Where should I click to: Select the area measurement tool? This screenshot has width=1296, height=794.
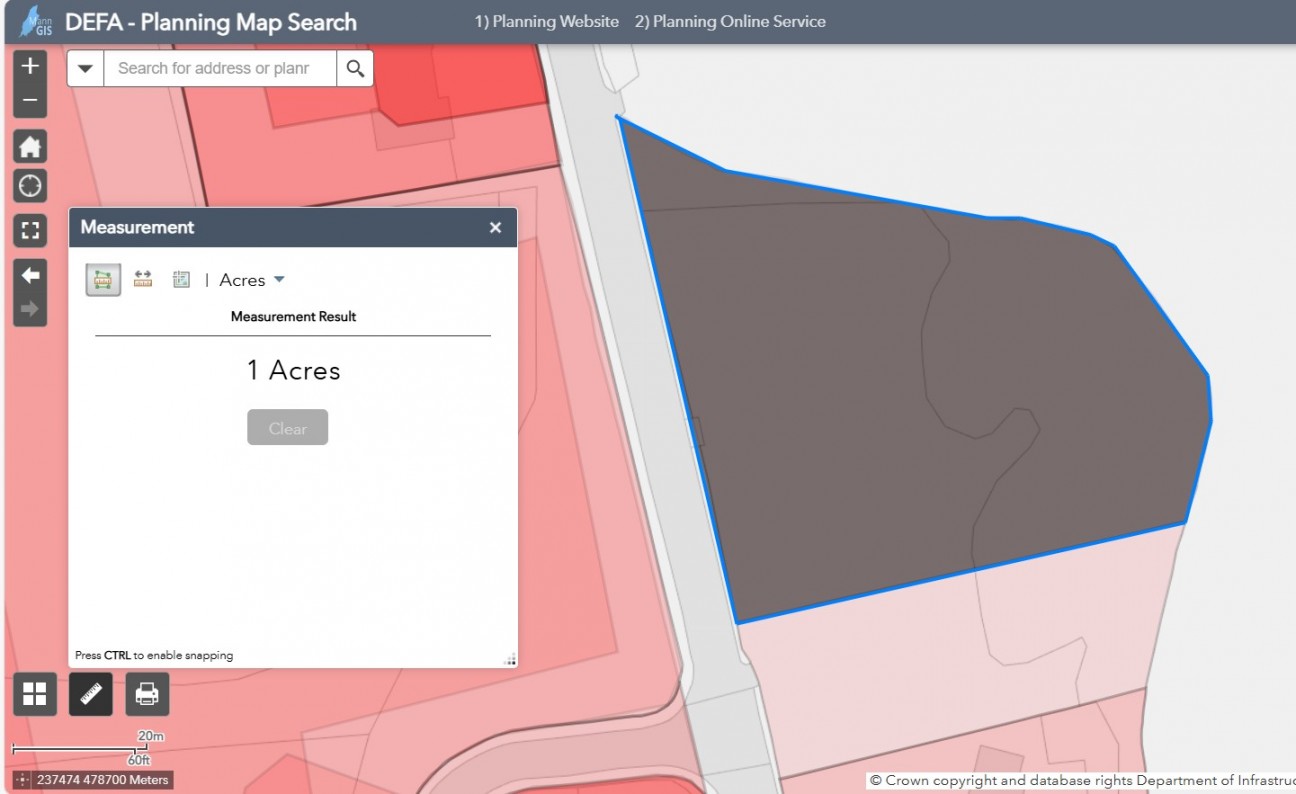103,280
